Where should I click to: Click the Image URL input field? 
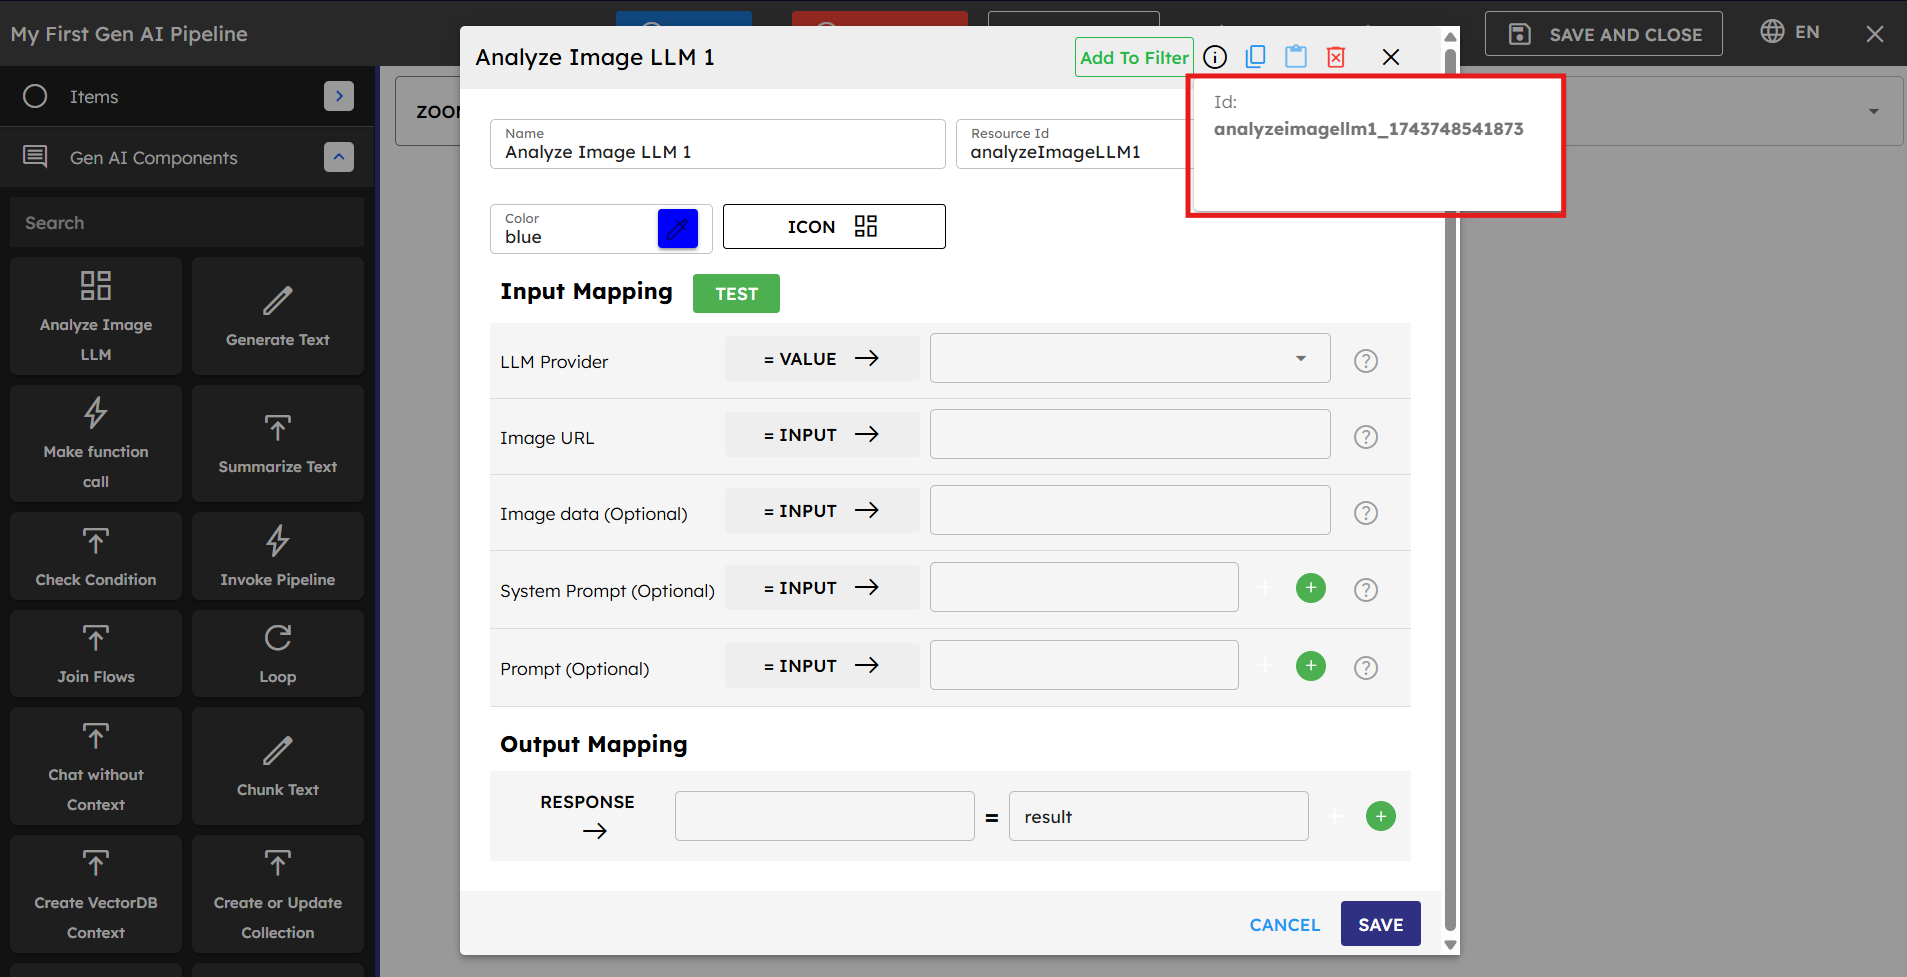tap(1130, 435)
